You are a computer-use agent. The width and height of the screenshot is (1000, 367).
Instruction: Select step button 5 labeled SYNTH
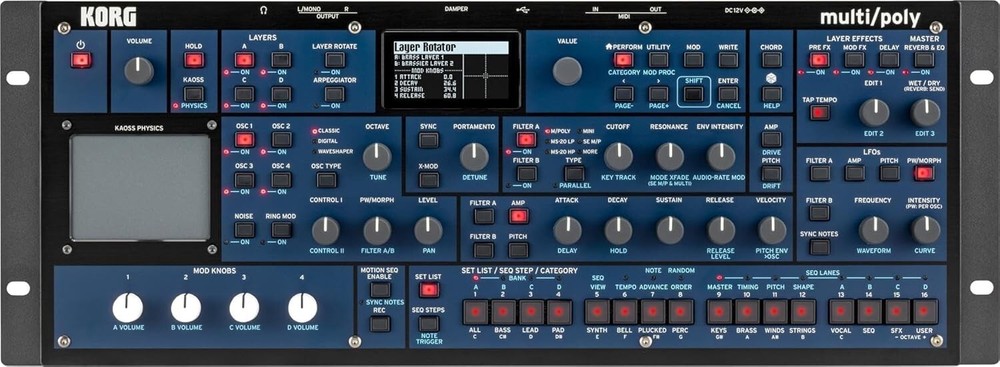[x=597, y=311]
